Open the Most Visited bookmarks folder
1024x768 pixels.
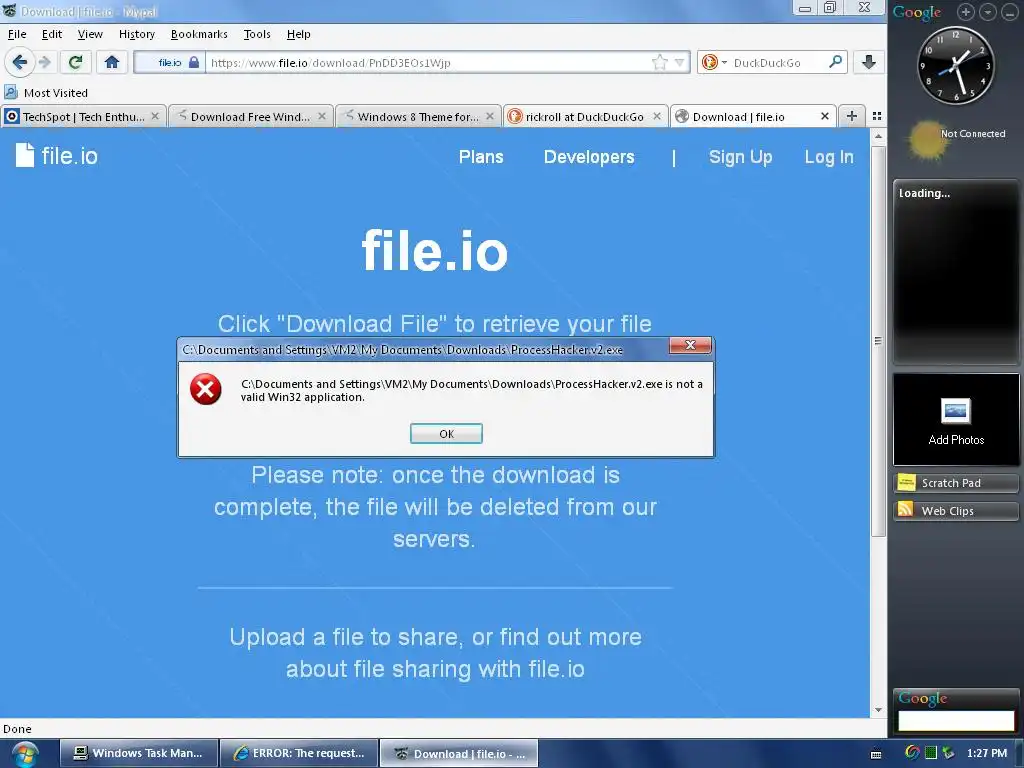tap(46, 93)
